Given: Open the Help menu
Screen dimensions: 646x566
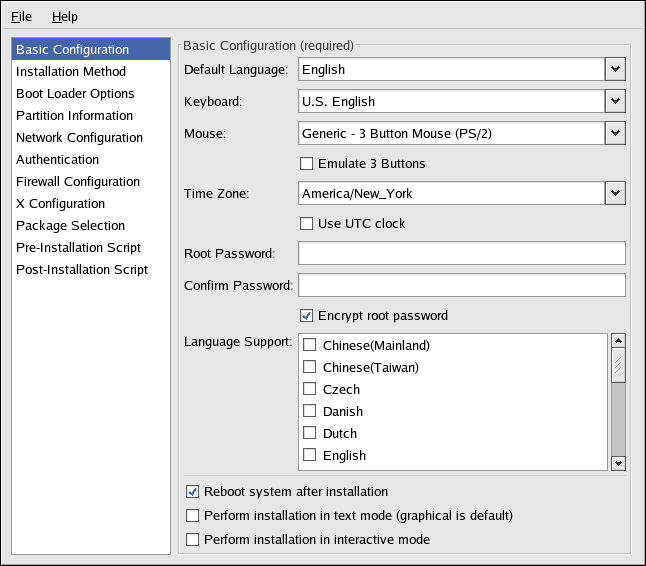Looking at the screenshot, I should pyautogui.click(x=64, y=17).
